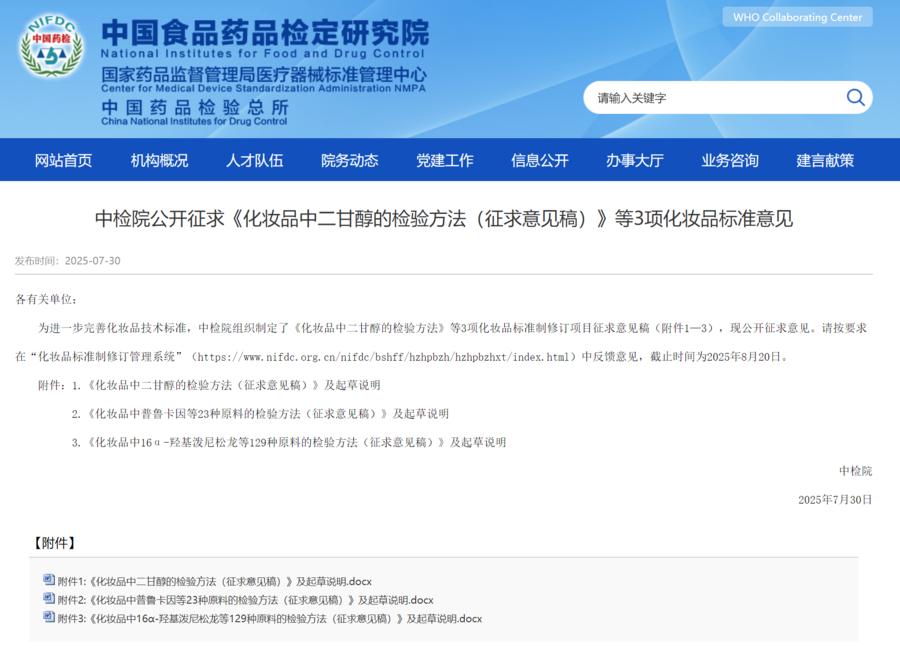900x657 pixels.
Task: Open 院务动态 navigation item
Action: pyautogui.click(x=349, y=160)
